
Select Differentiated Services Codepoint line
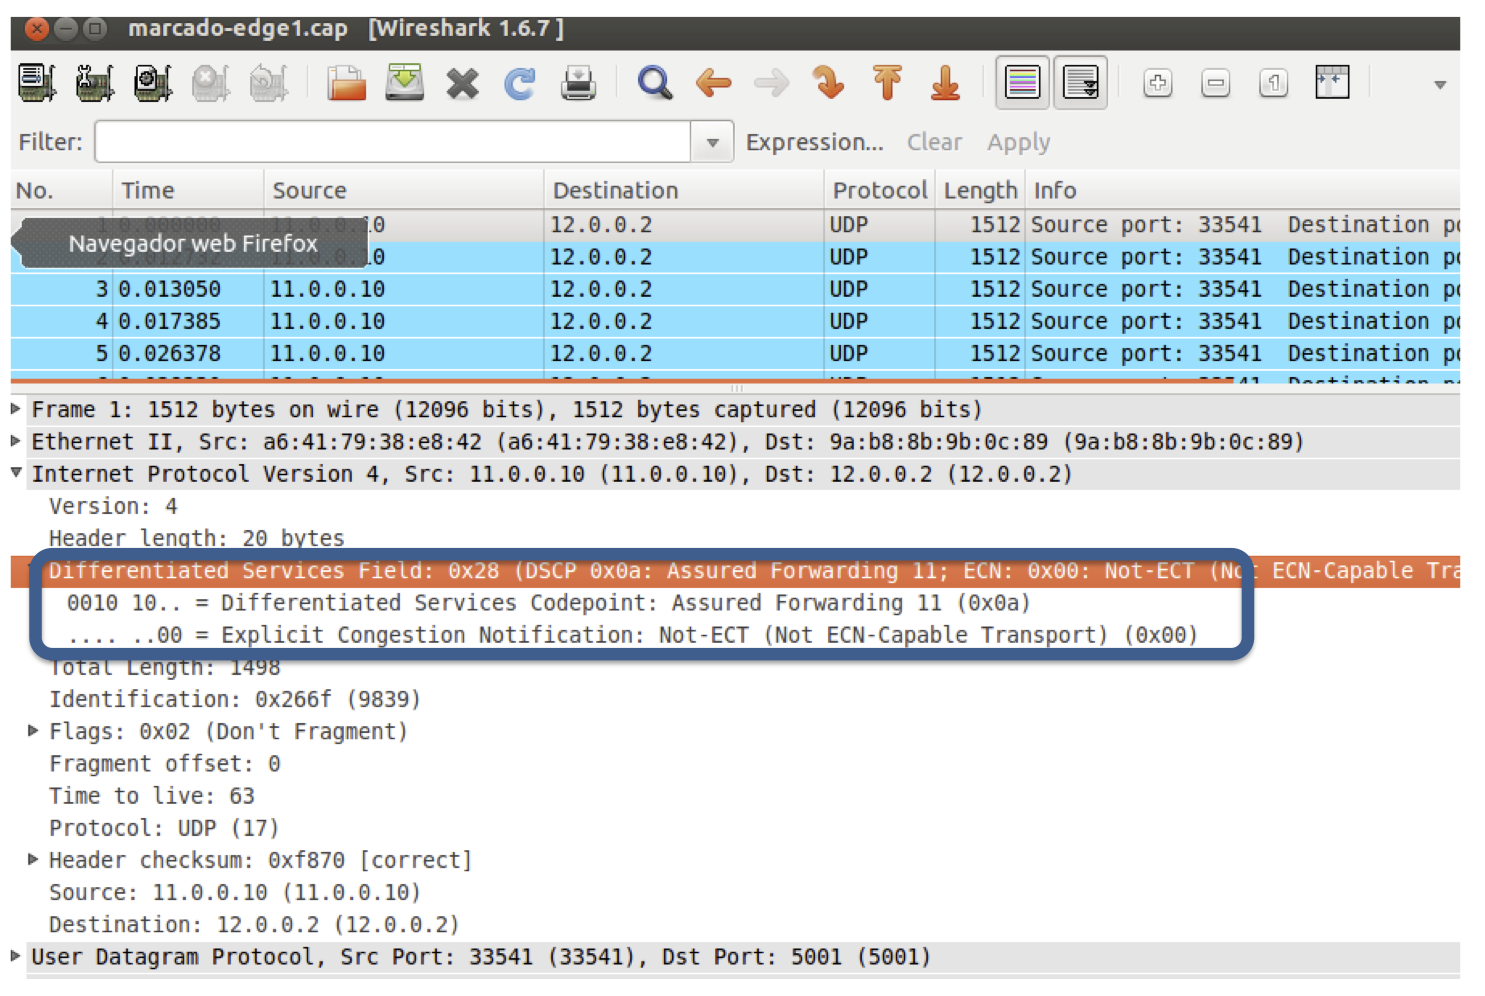coord(548,603)
